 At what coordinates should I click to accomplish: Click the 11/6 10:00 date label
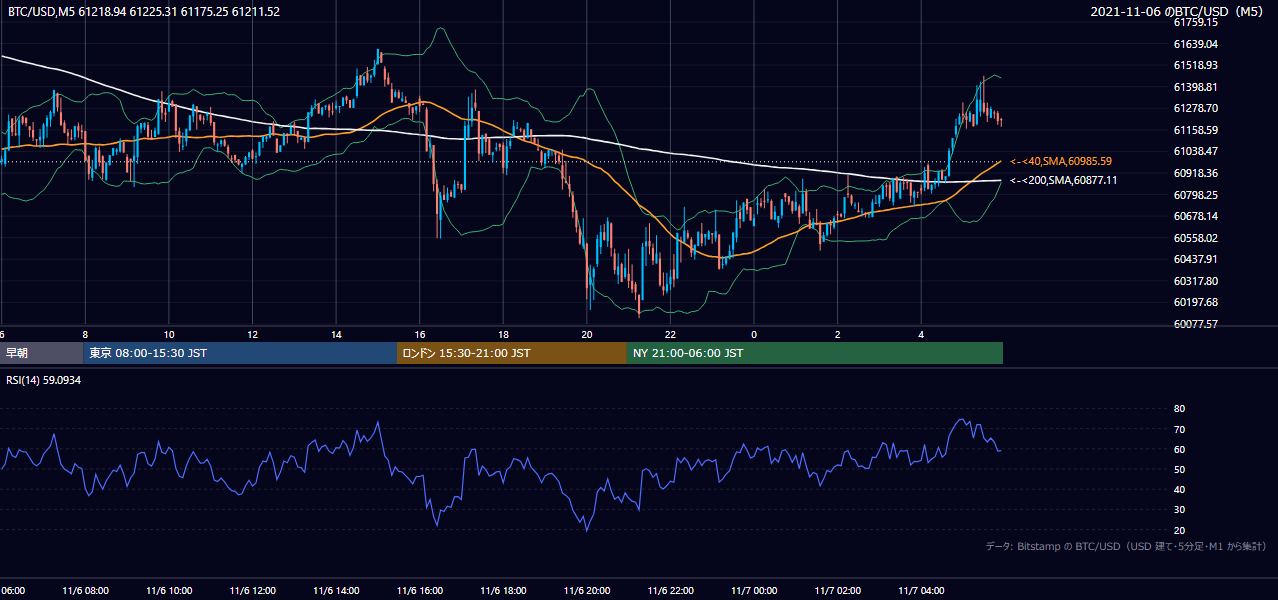pyautogui.click(x=169, y=591)
